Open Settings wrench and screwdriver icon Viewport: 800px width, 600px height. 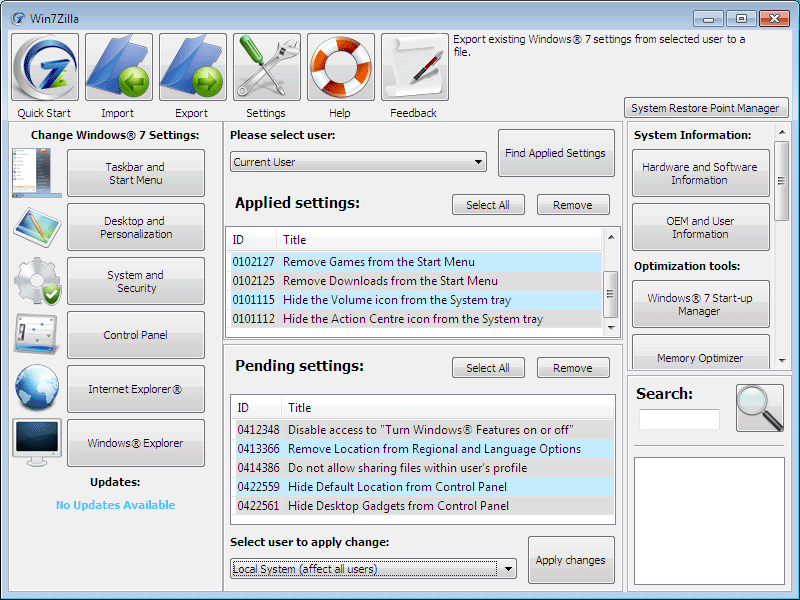pos(267,67)
